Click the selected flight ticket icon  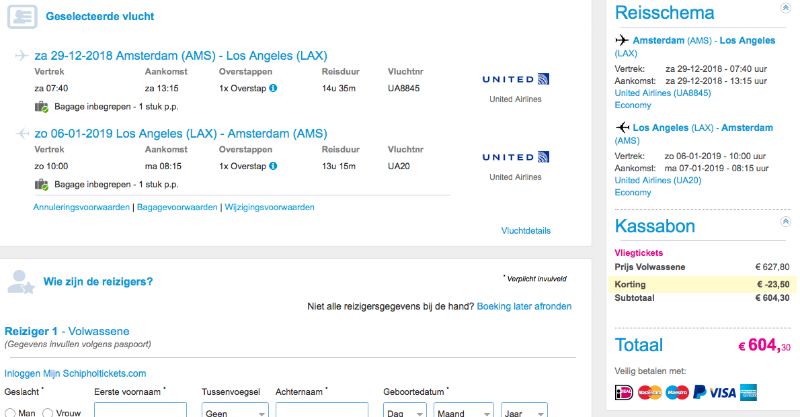click(x=26, y=16)
